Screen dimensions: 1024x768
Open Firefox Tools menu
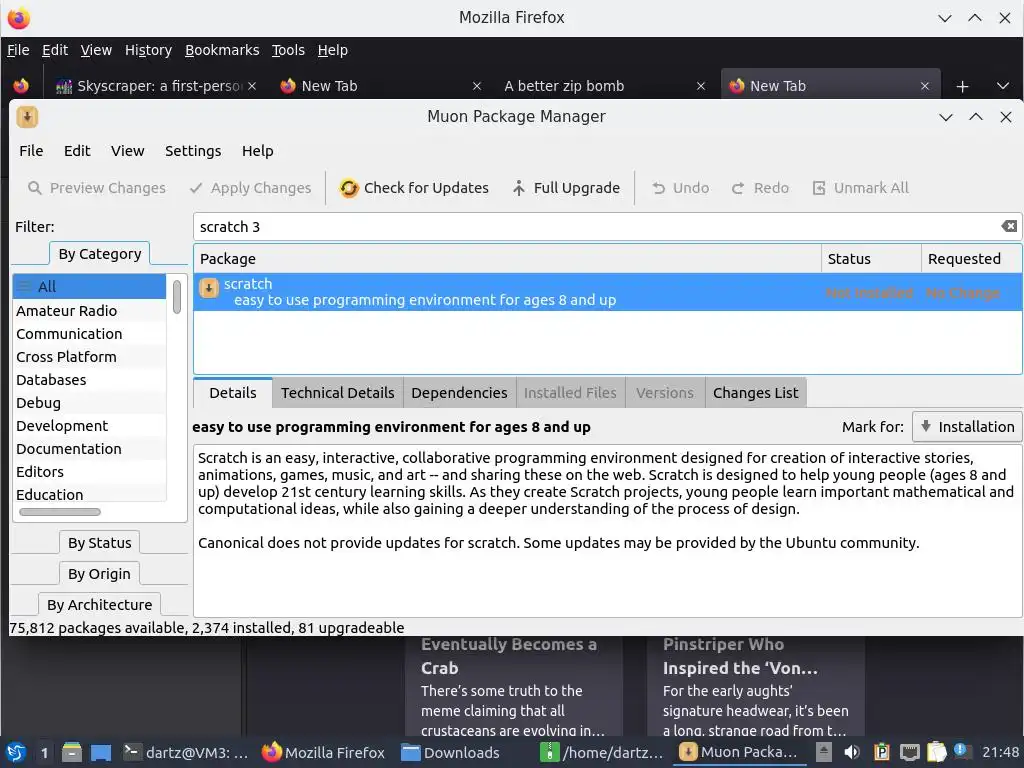(x=288, y=50)
